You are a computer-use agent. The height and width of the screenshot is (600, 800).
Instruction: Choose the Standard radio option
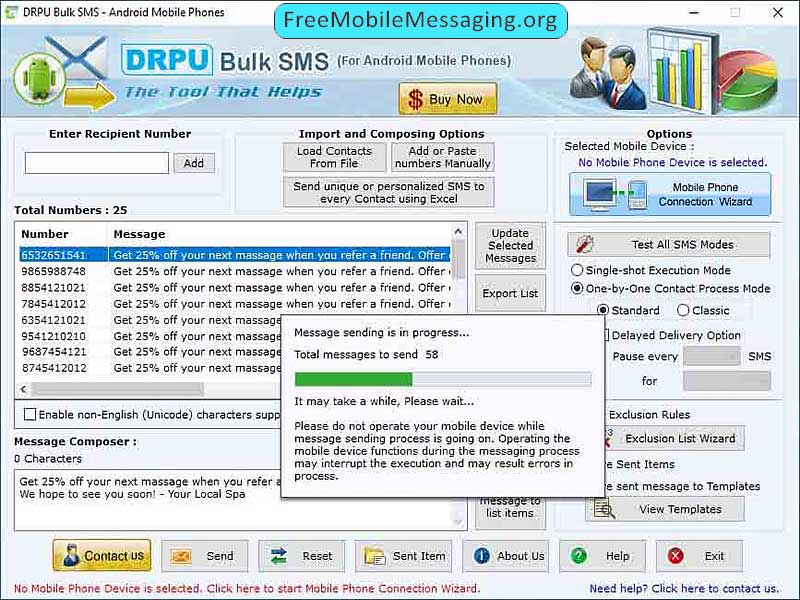click(x=603, y=310)
